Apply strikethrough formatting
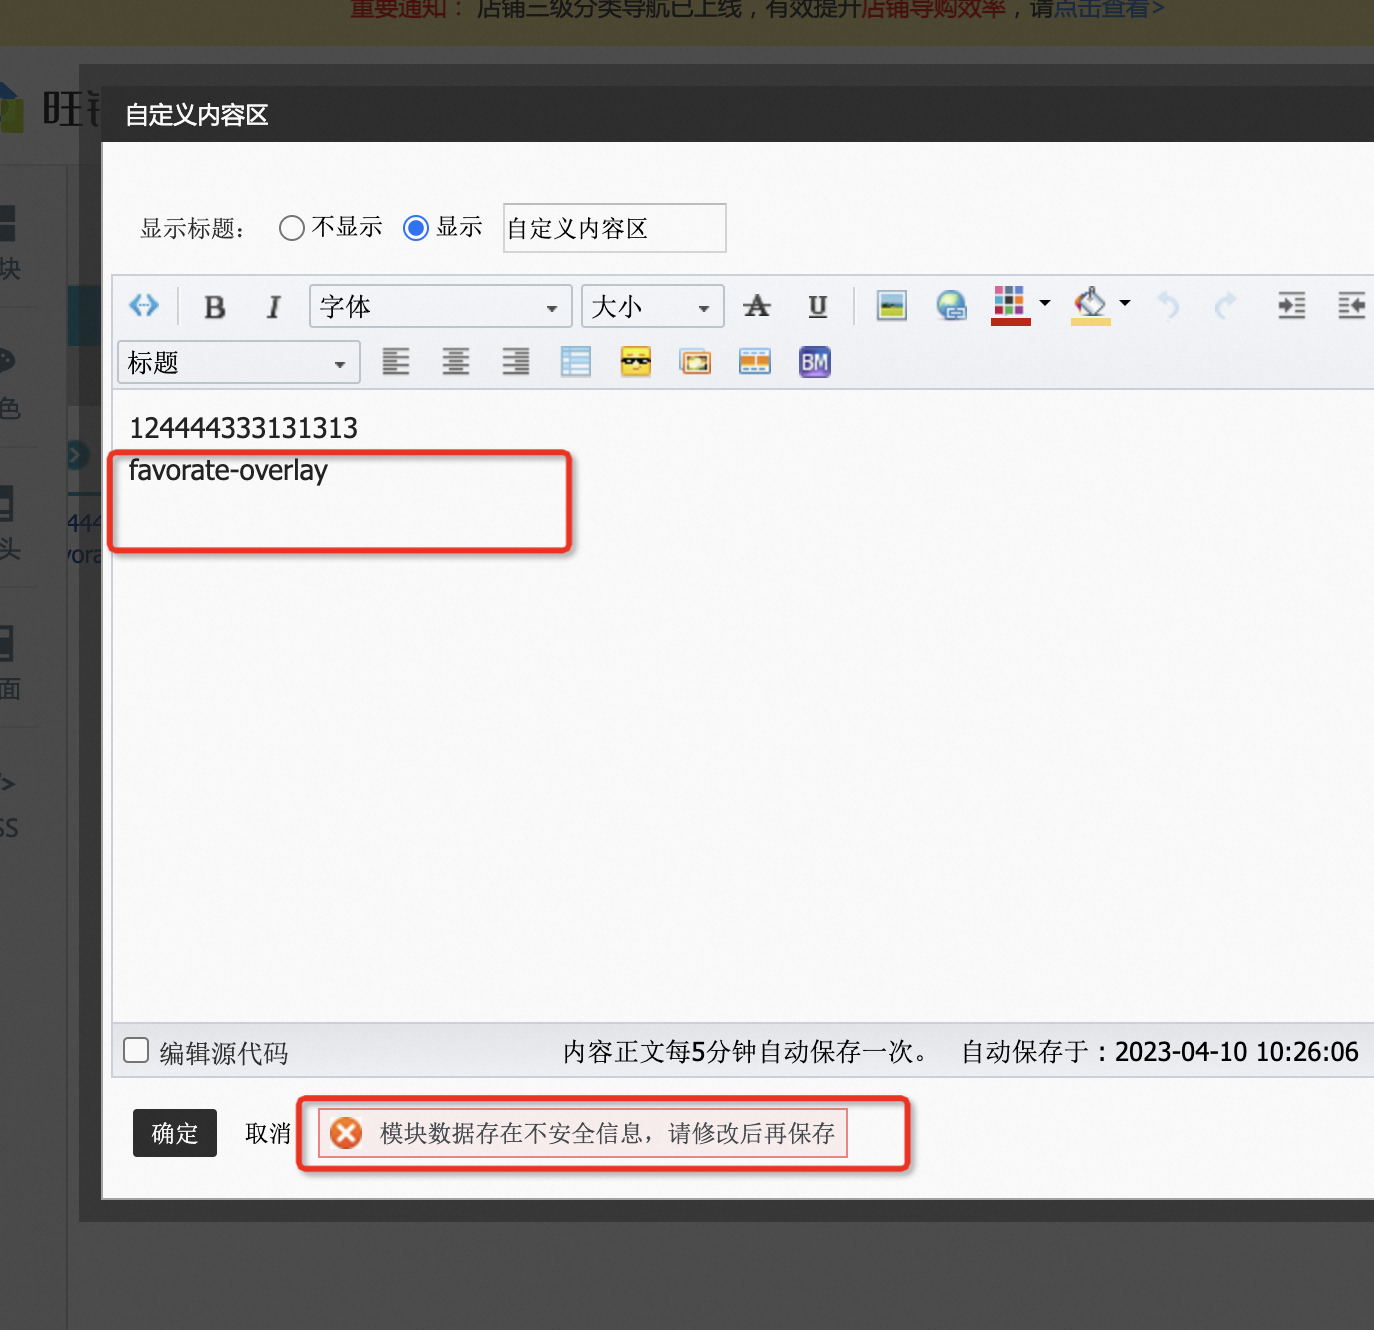Screen dimensions: 1374x1330 [757, 306]
